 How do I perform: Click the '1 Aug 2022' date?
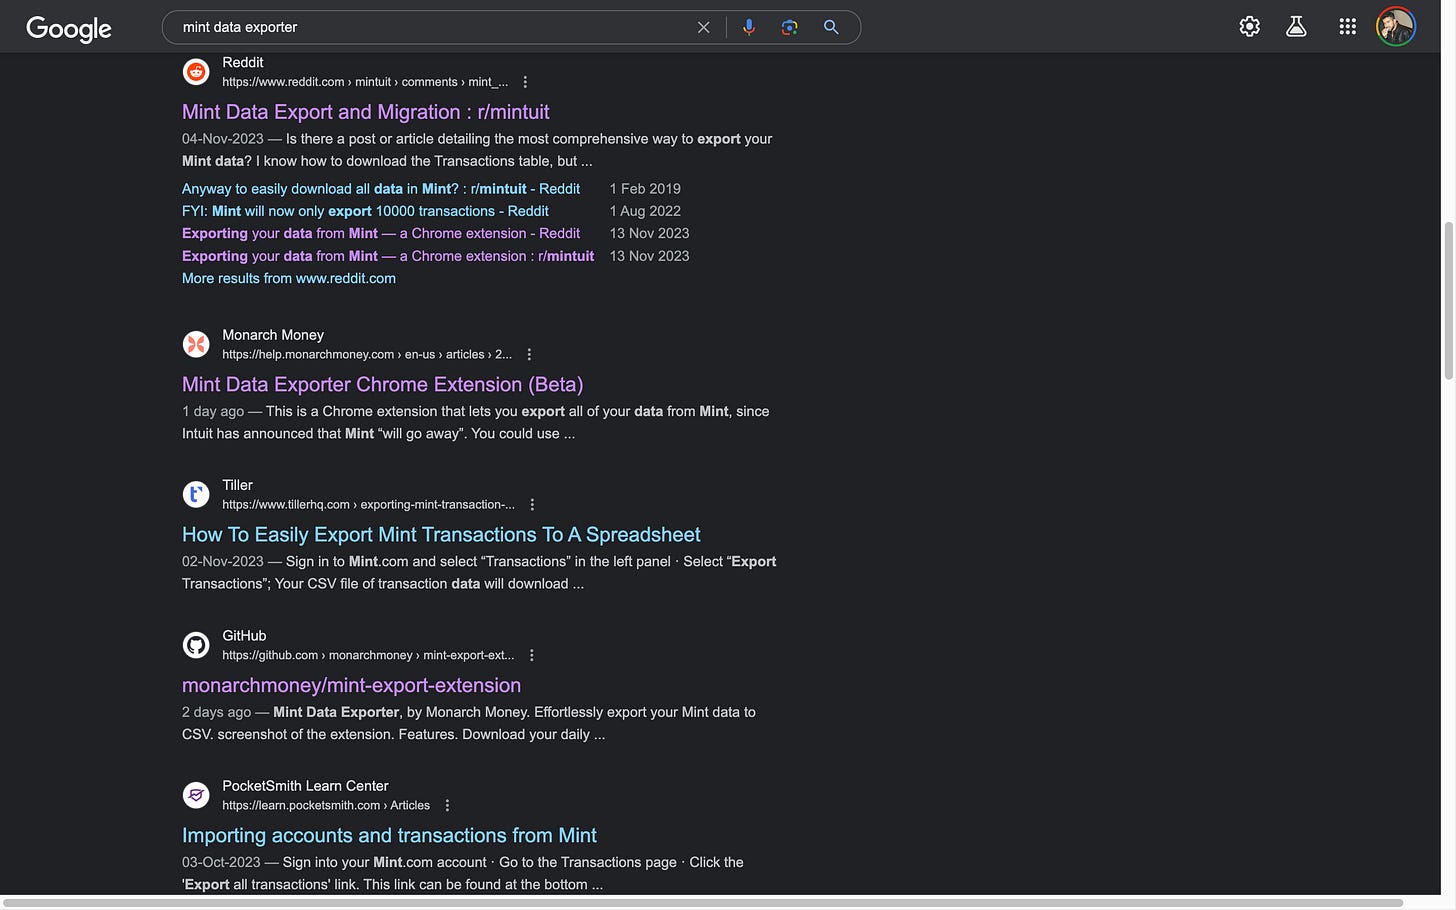pyautogui.click(x=645, y=211)
